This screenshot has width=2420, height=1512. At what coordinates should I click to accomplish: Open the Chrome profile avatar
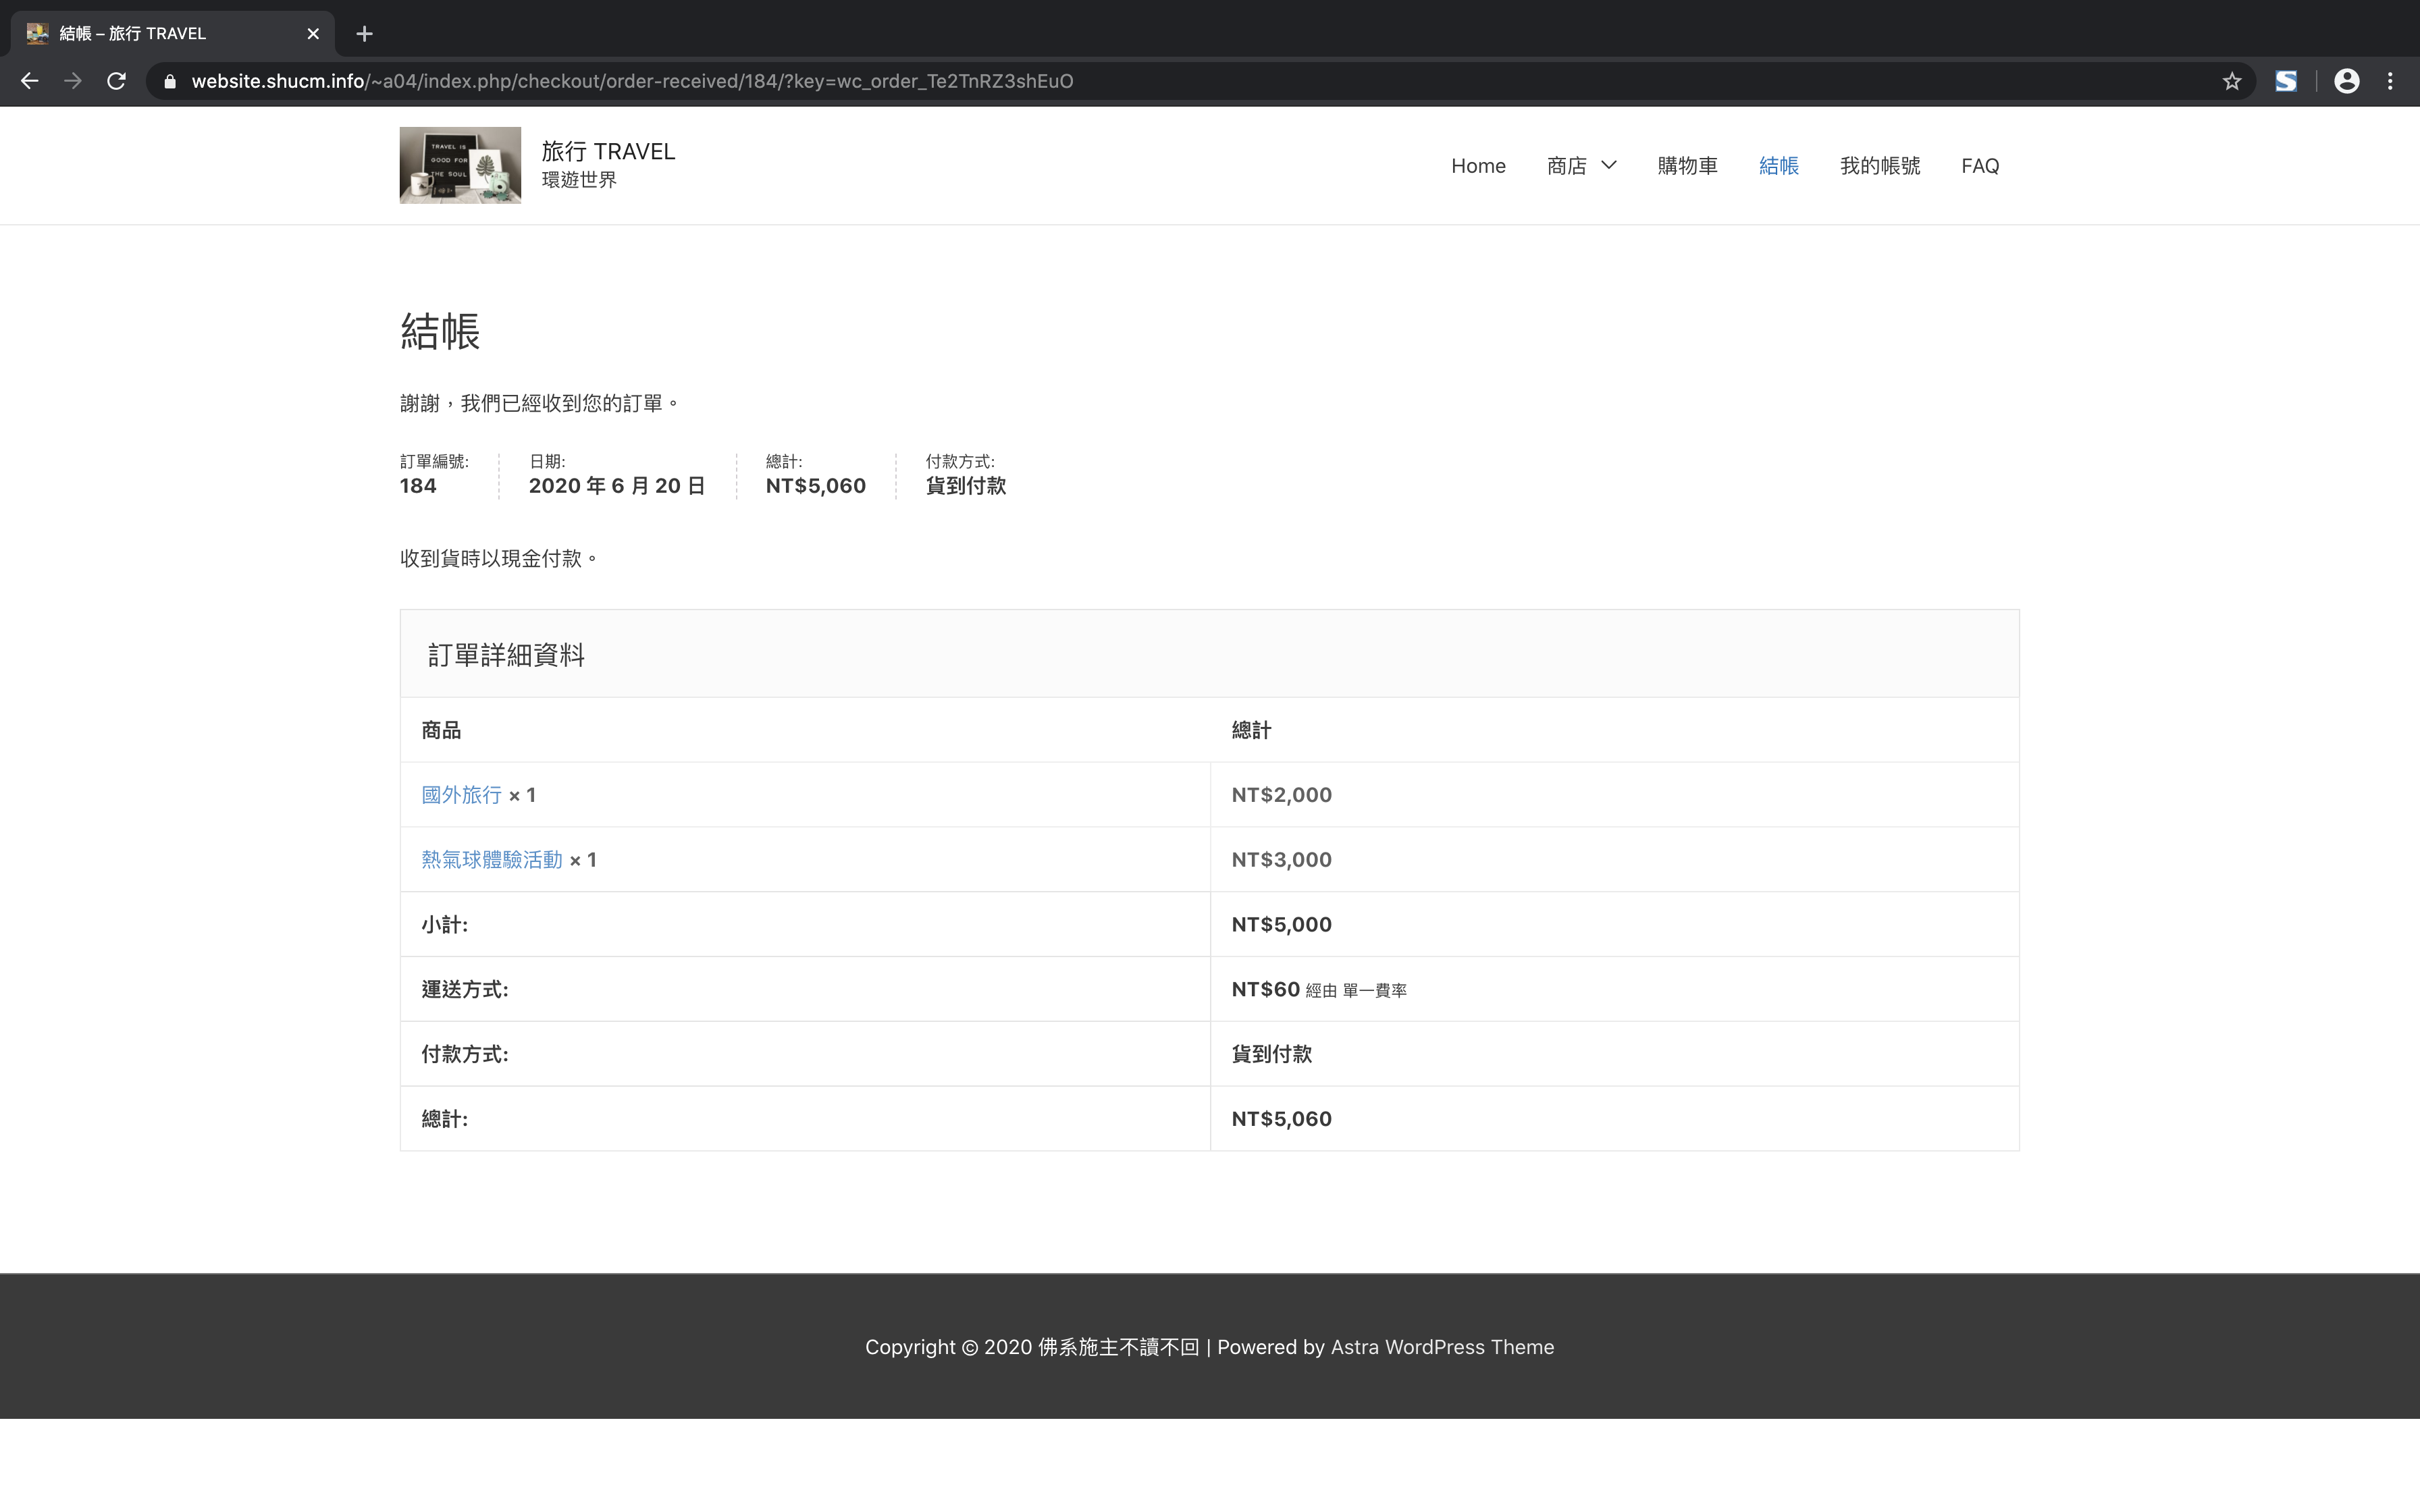(x=2346, y=81)
